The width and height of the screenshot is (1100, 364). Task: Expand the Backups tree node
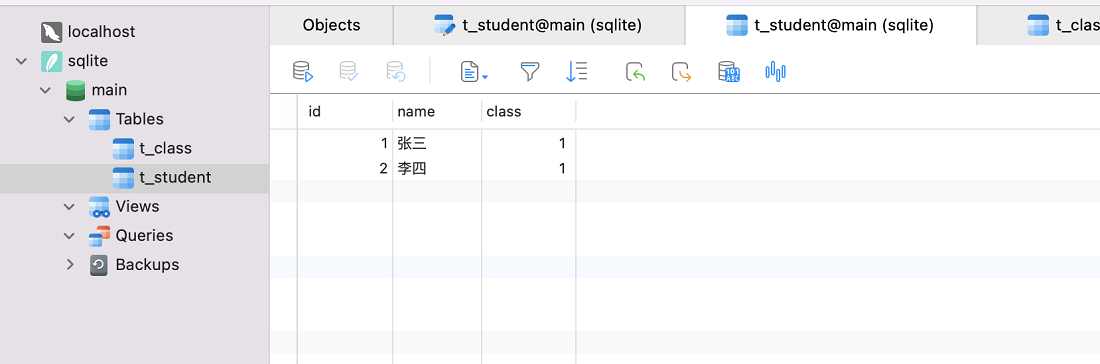click(x=69, y=265)
